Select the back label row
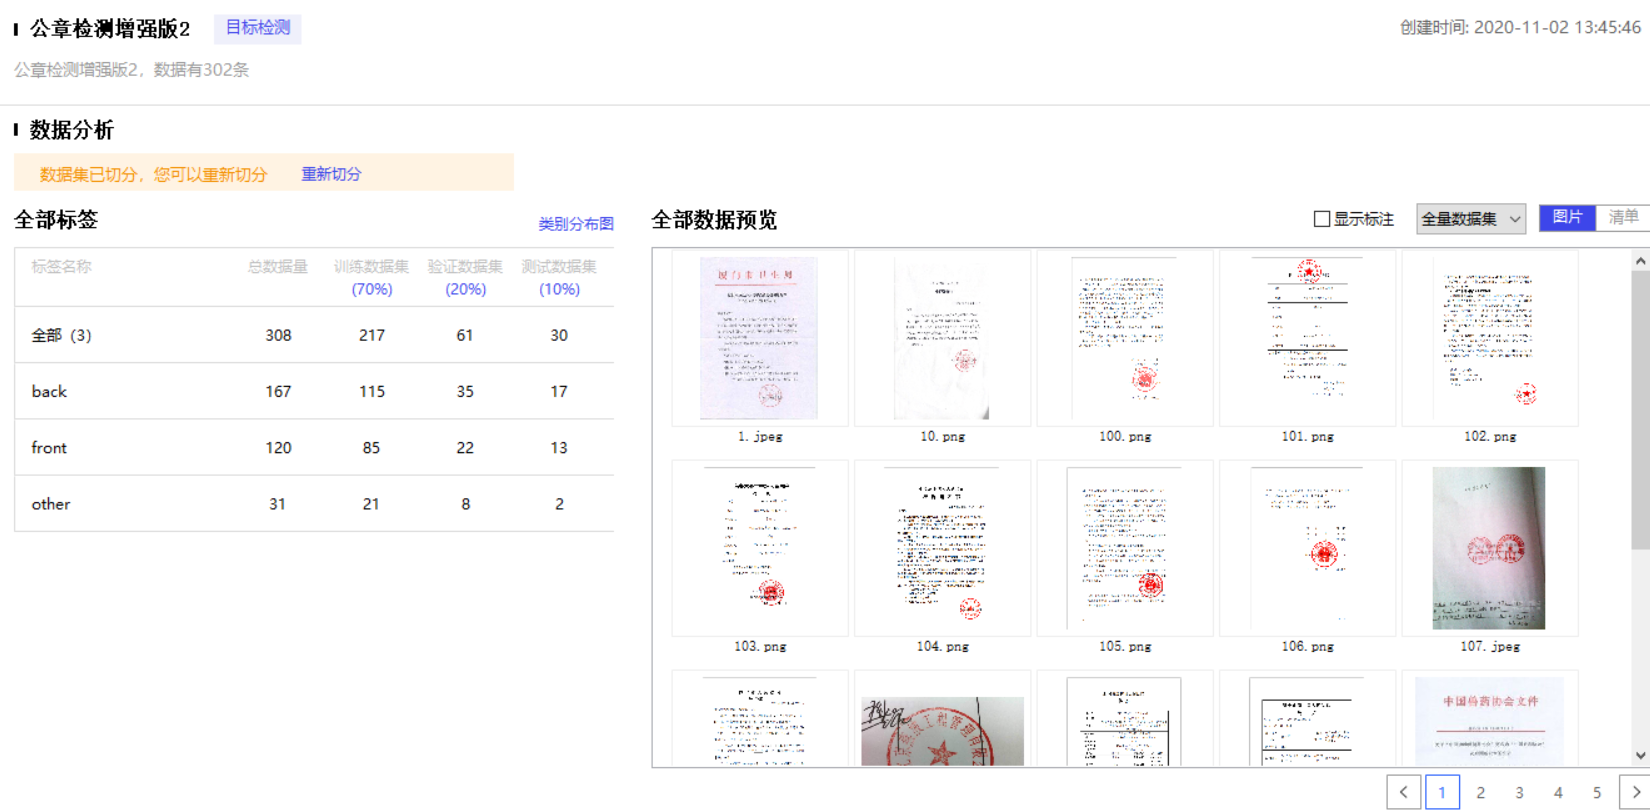The height and width of the screenshot is (812, 1650). coord(314,391)
